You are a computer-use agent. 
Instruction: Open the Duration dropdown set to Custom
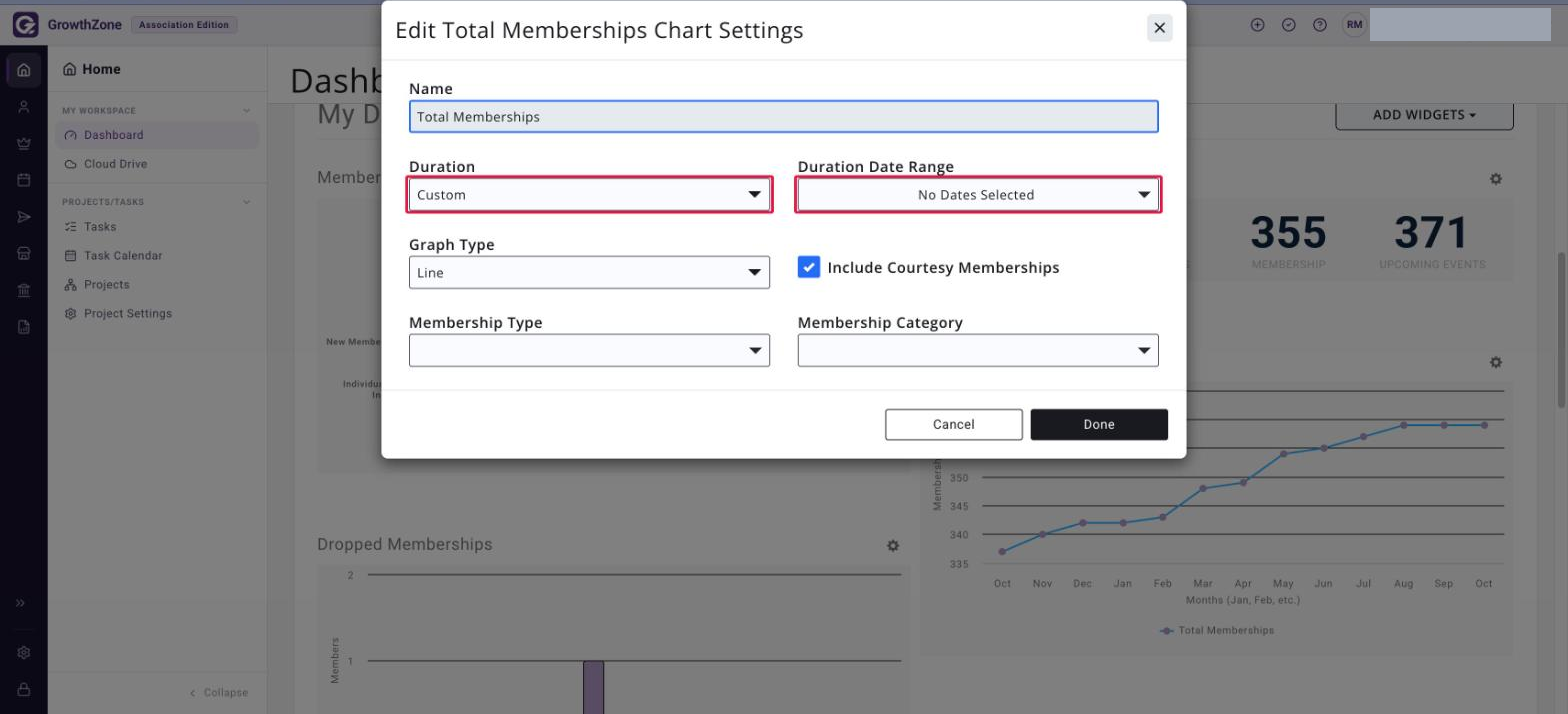click(x=590, y=195)
